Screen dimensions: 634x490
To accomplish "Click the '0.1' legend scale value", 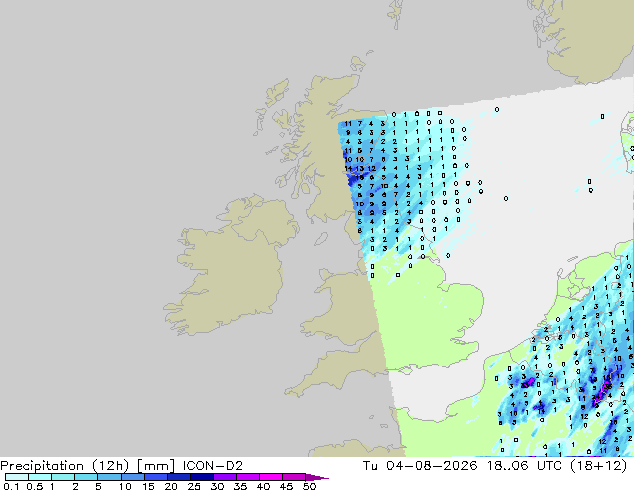I will click(x=11, y=486).
